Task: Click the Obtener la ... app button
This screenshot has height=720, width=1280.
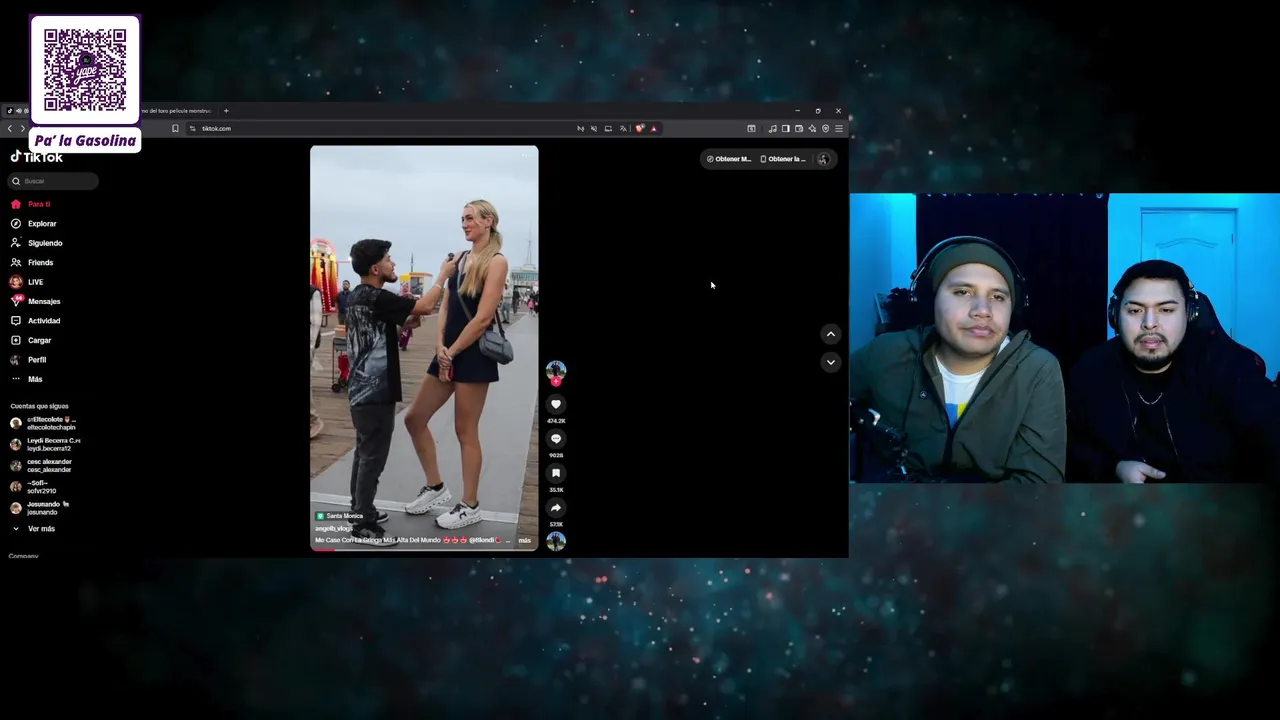Action: [x=783, y=159]
